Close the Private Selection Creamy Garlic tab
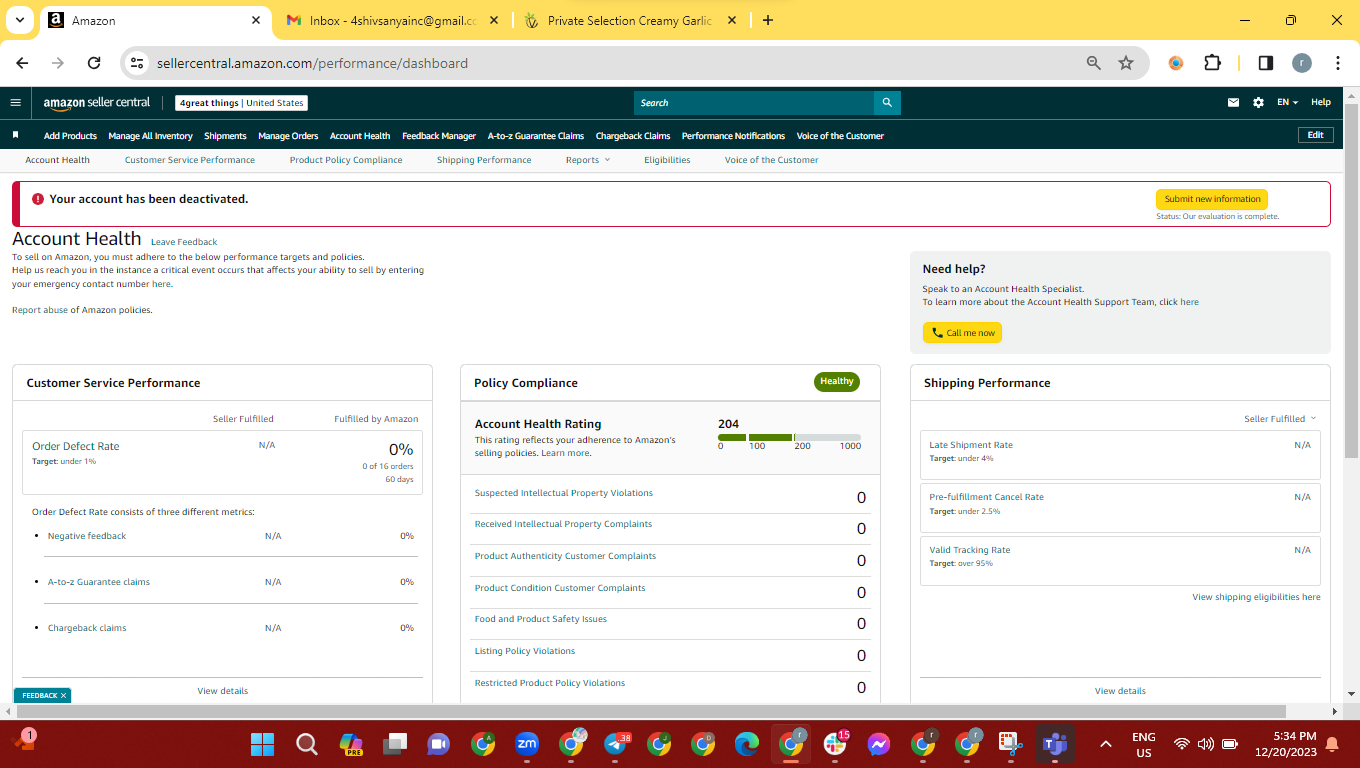This screenshot has height=768, width=1360. coord(732,20)
